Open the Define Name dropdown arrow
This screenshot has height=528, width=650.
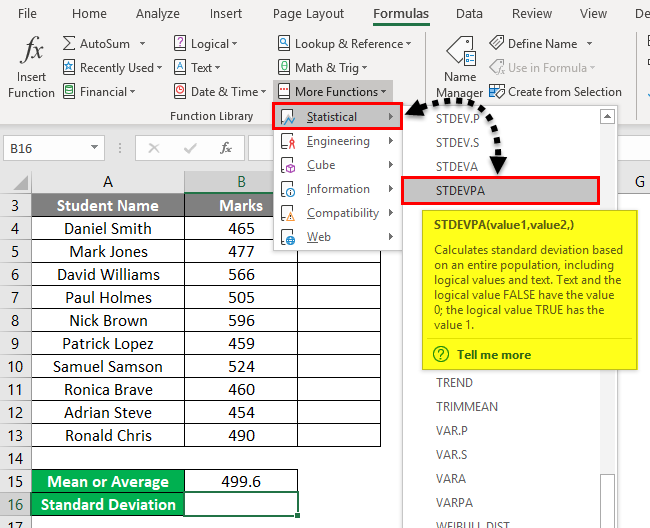(x=590, y=44)
